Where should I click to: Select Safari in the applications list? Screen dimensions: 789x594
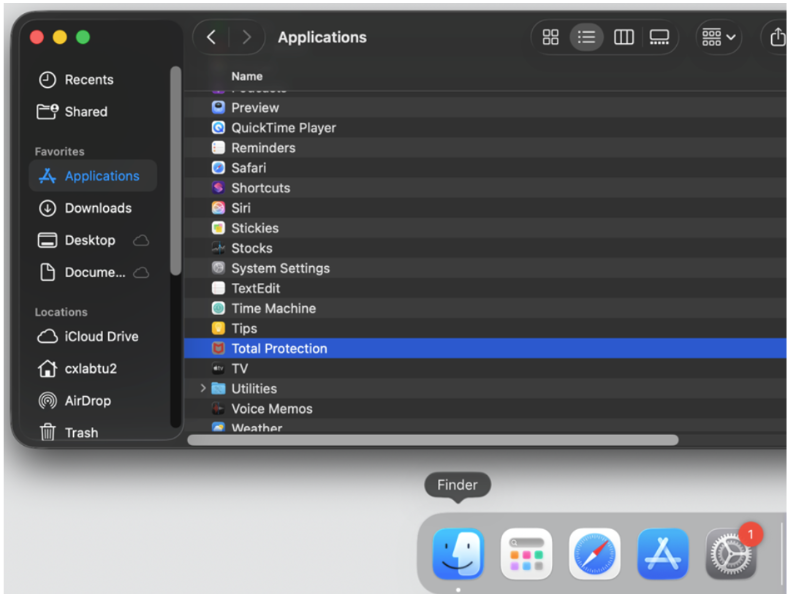[248, 168]
